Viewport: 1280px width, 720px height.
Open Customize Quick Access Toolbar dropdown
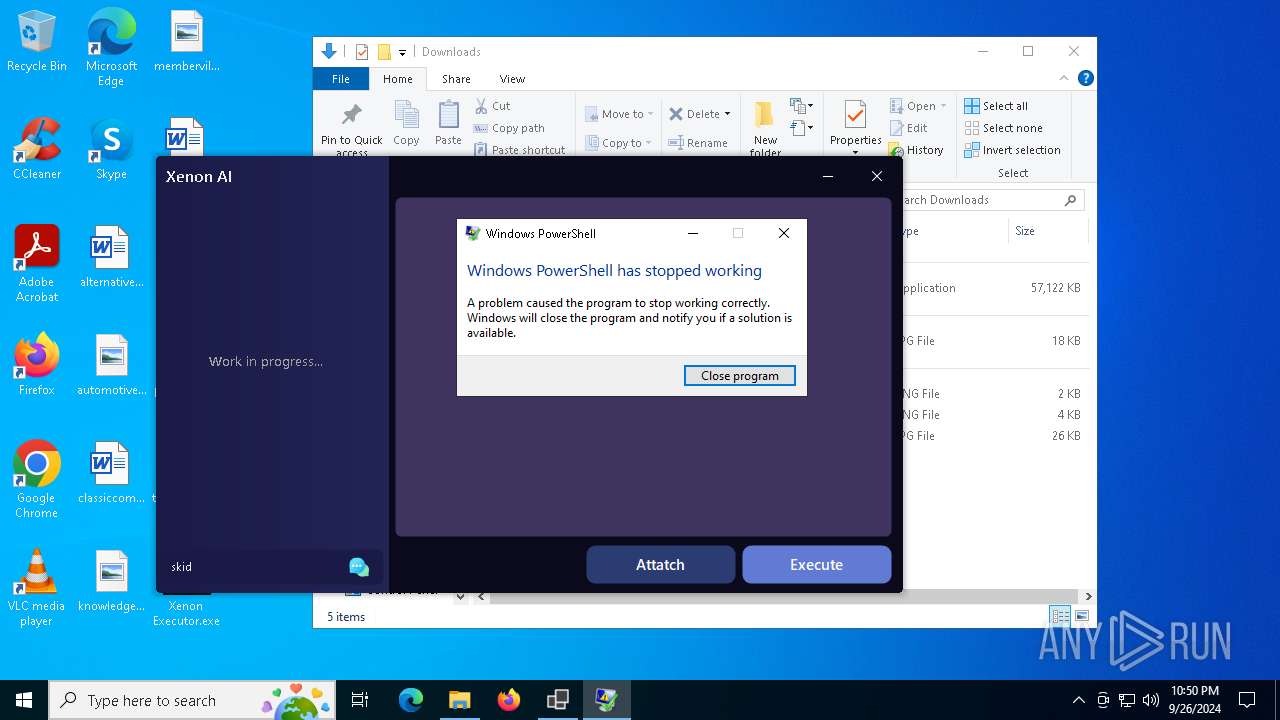click(402, 52)
